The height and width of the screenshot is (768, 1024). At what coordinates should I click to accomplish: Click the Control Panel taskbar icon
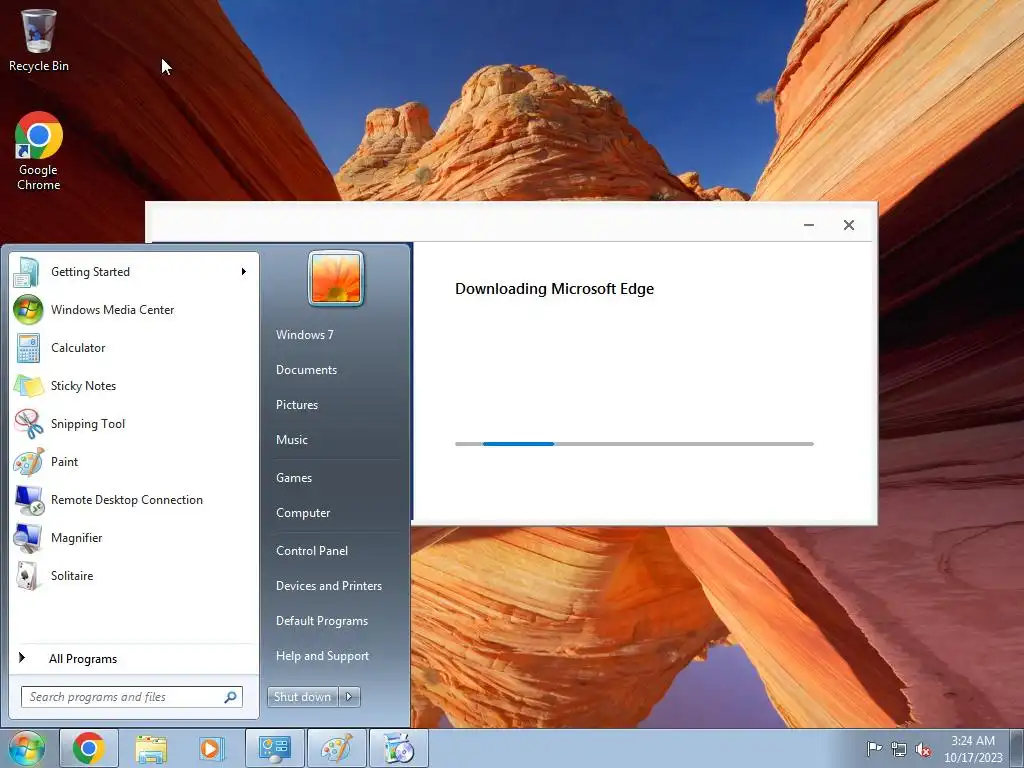[x=274, y=748]
